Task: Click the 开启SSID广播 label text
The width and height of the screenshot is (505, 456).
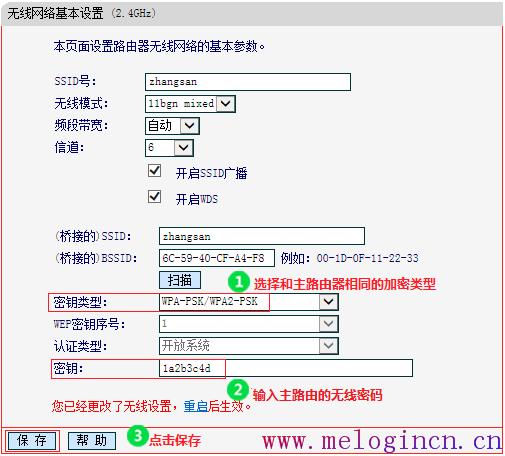Action: coord(211,173)
